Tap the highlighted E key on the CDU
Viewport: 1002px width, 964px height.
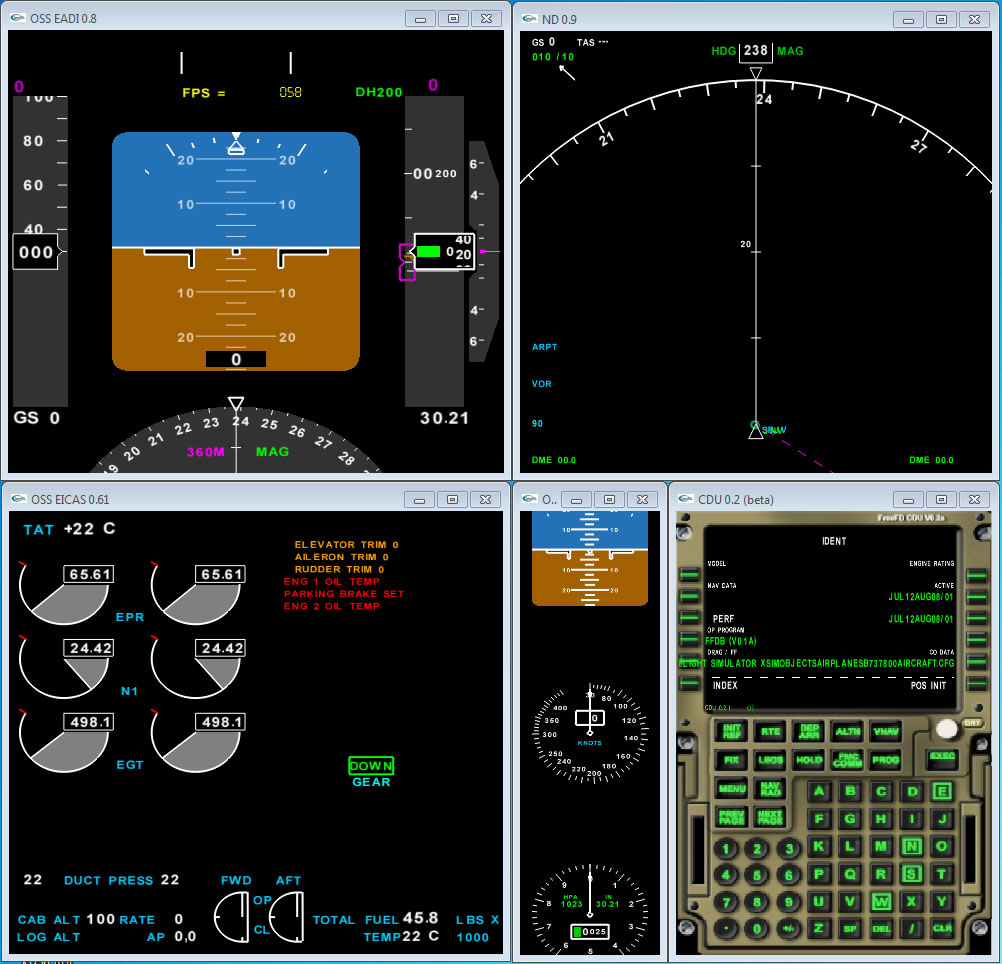[941, 791]
